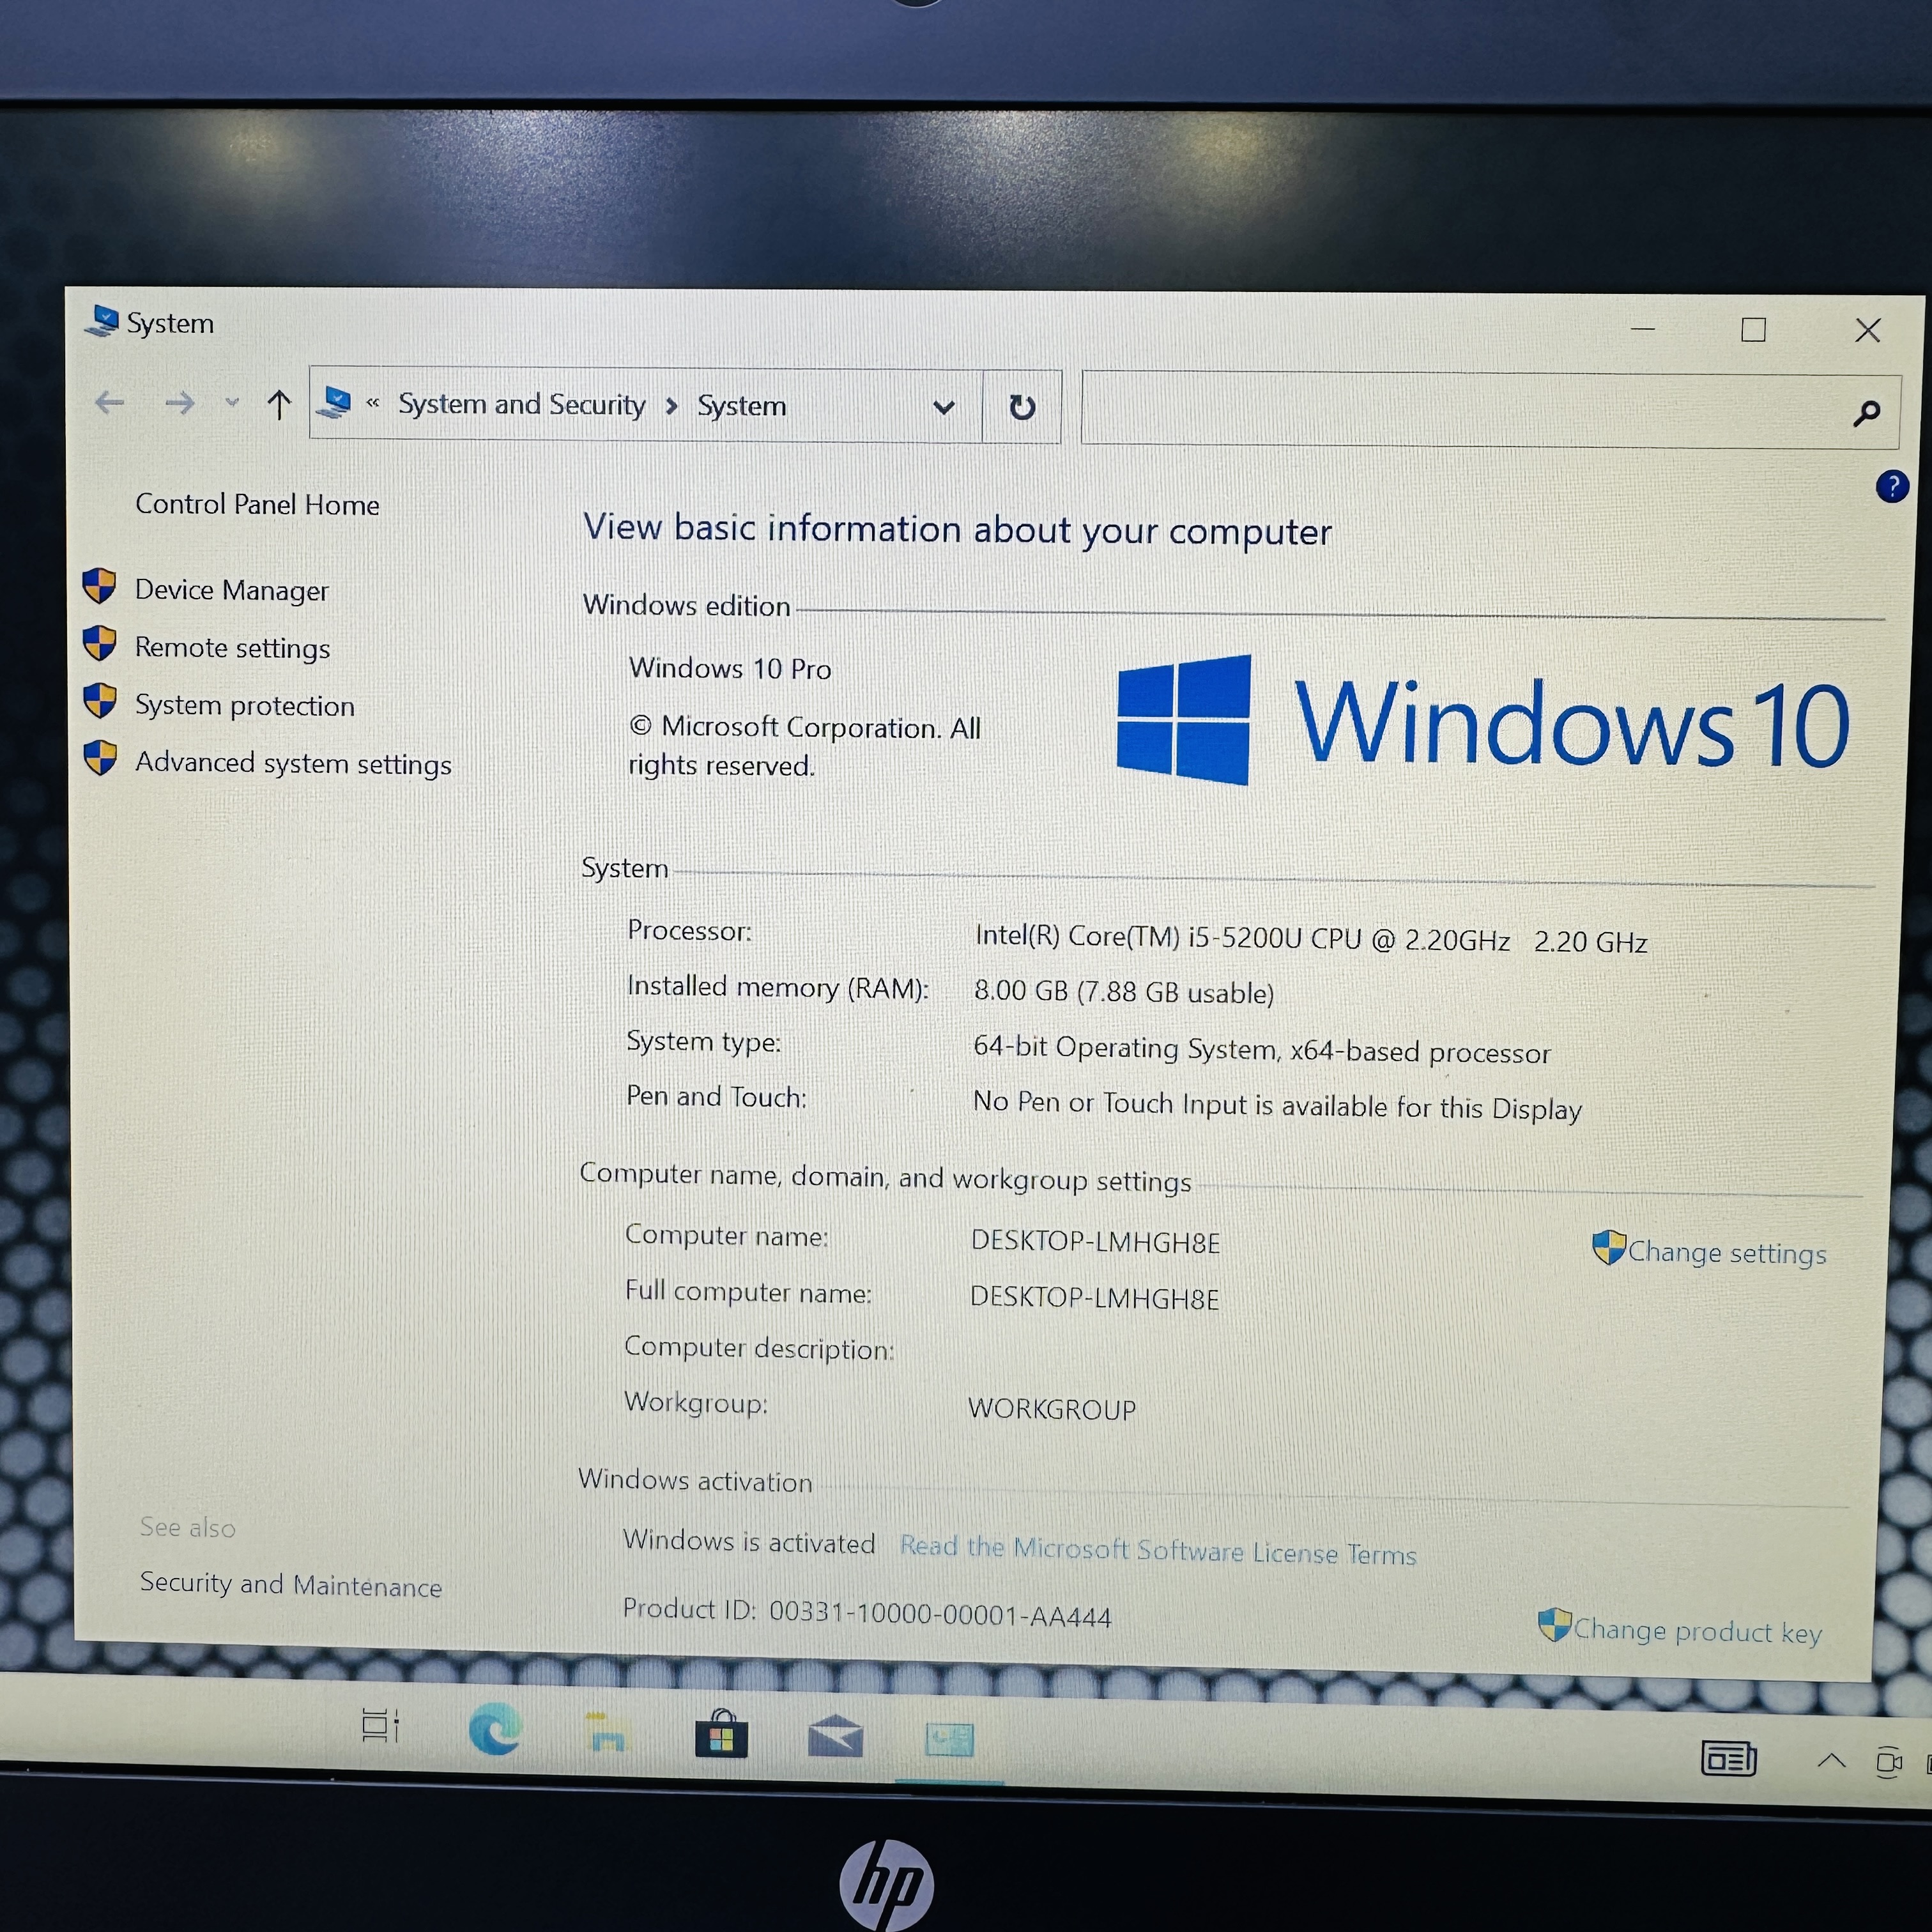Refresh the System page
This screenshot has height=1932, width=1932.
pyautogui.click(x=1022, y=407)
